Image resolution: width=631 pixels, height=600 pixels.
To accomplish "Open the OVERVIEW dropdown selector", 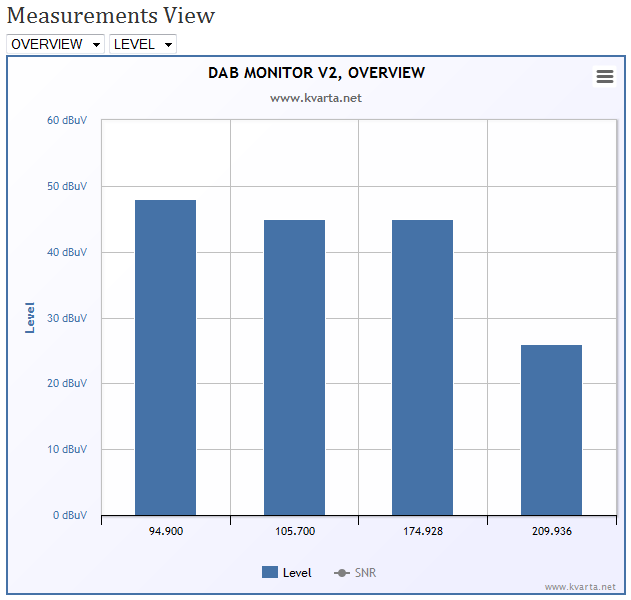I will [x=56, y=44].
